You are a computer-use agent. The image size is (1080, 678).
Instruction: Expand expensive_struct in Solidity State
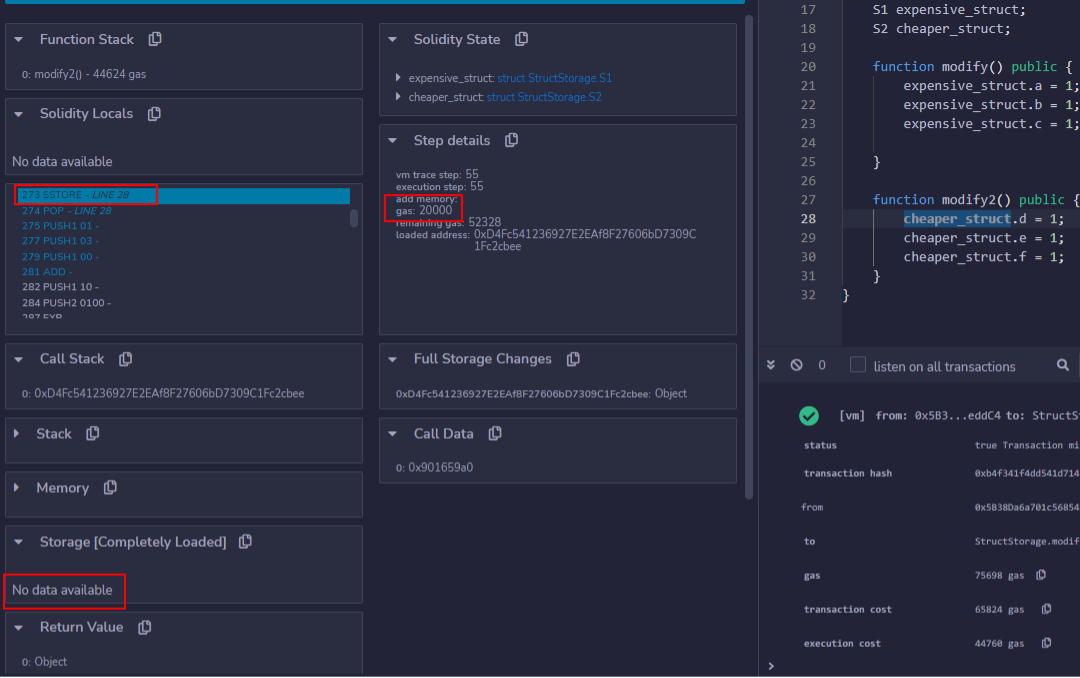398,78
